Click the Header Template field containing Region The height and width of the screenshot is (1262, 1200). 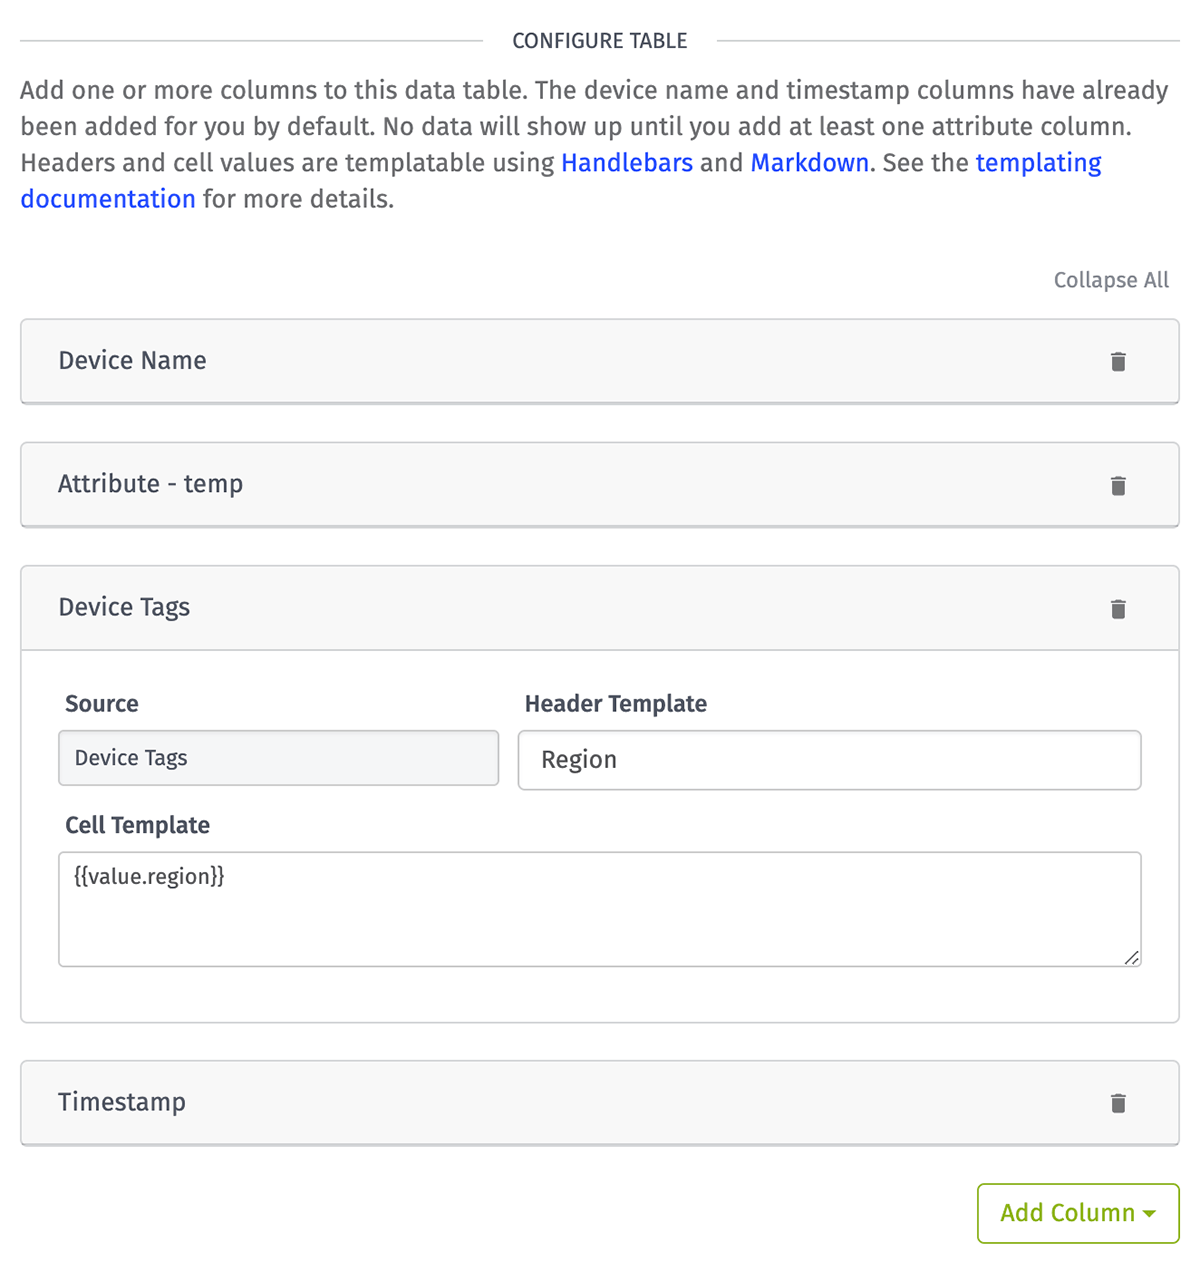point(829,760)
